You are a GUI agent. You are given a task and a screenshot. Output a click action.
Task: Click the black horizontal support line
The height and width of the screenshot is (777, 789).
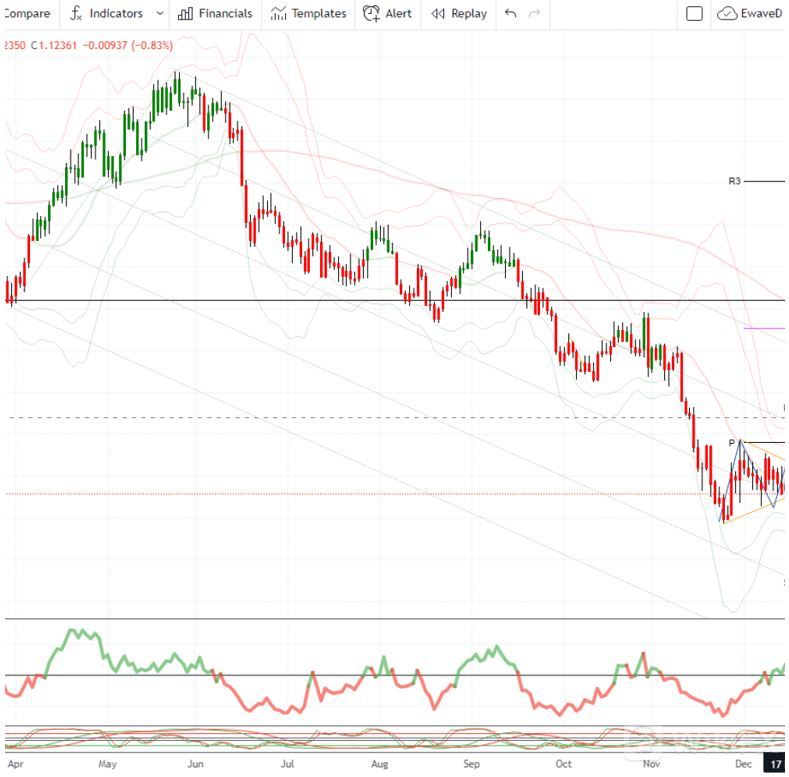(x=300, y=301)
